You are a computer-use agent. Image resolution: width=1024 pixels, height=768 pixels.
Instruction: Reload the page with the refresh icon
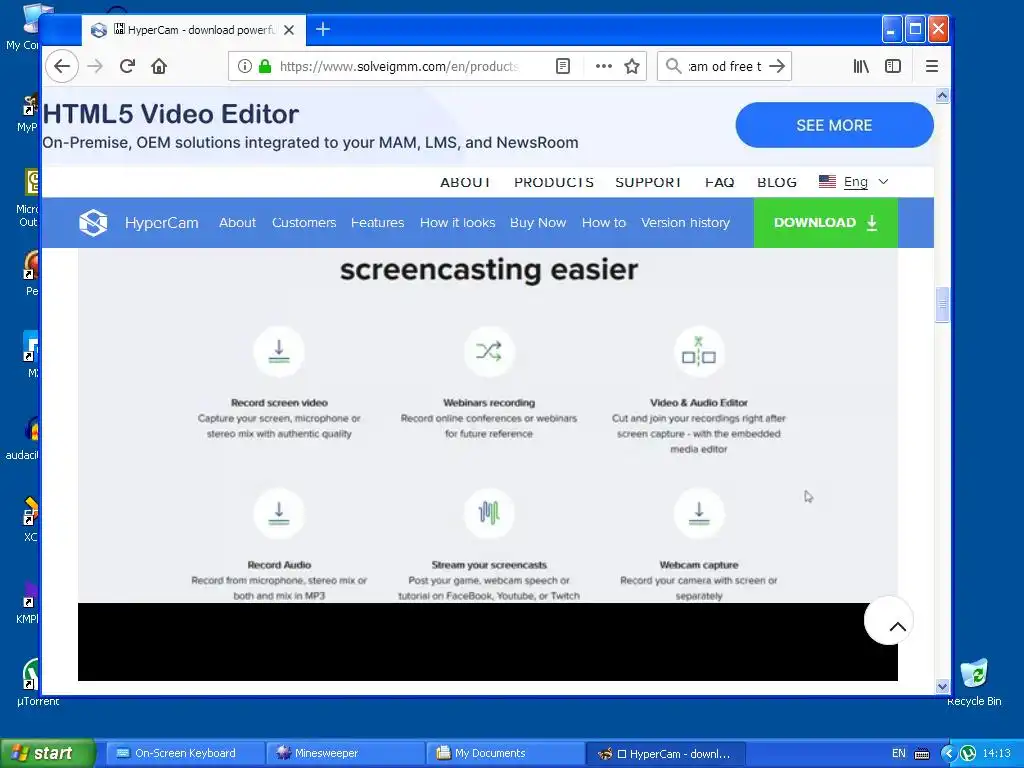pos(127,66)
